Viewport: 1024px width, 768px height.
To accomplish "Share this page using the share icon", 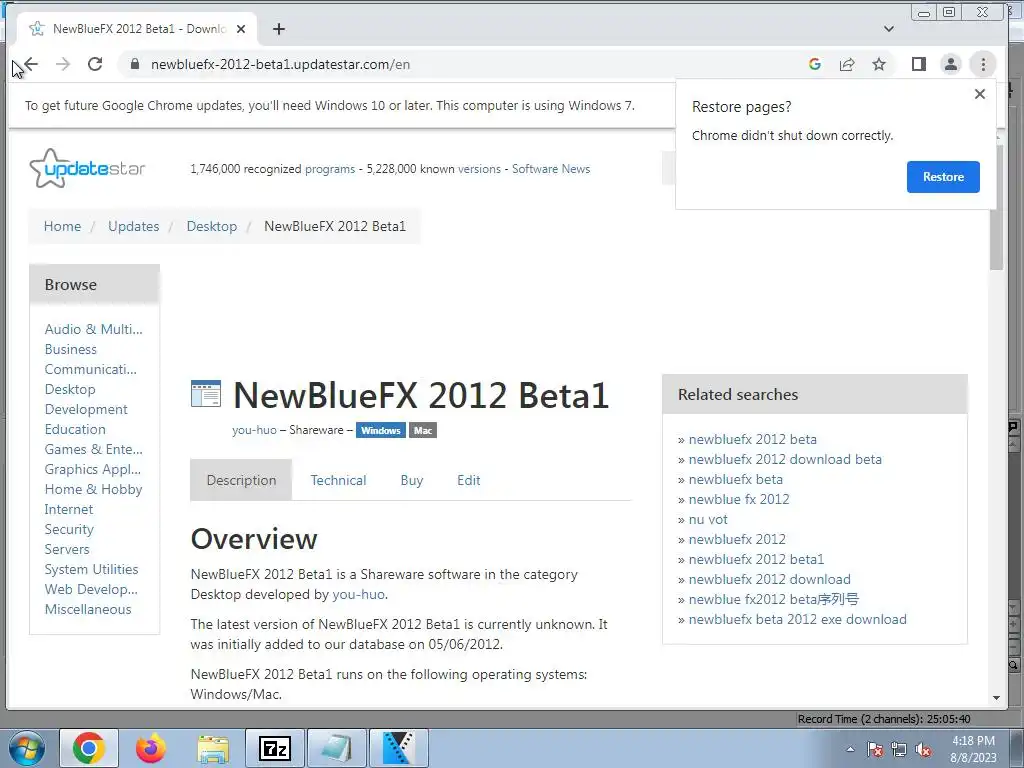I will coord(847,64).
